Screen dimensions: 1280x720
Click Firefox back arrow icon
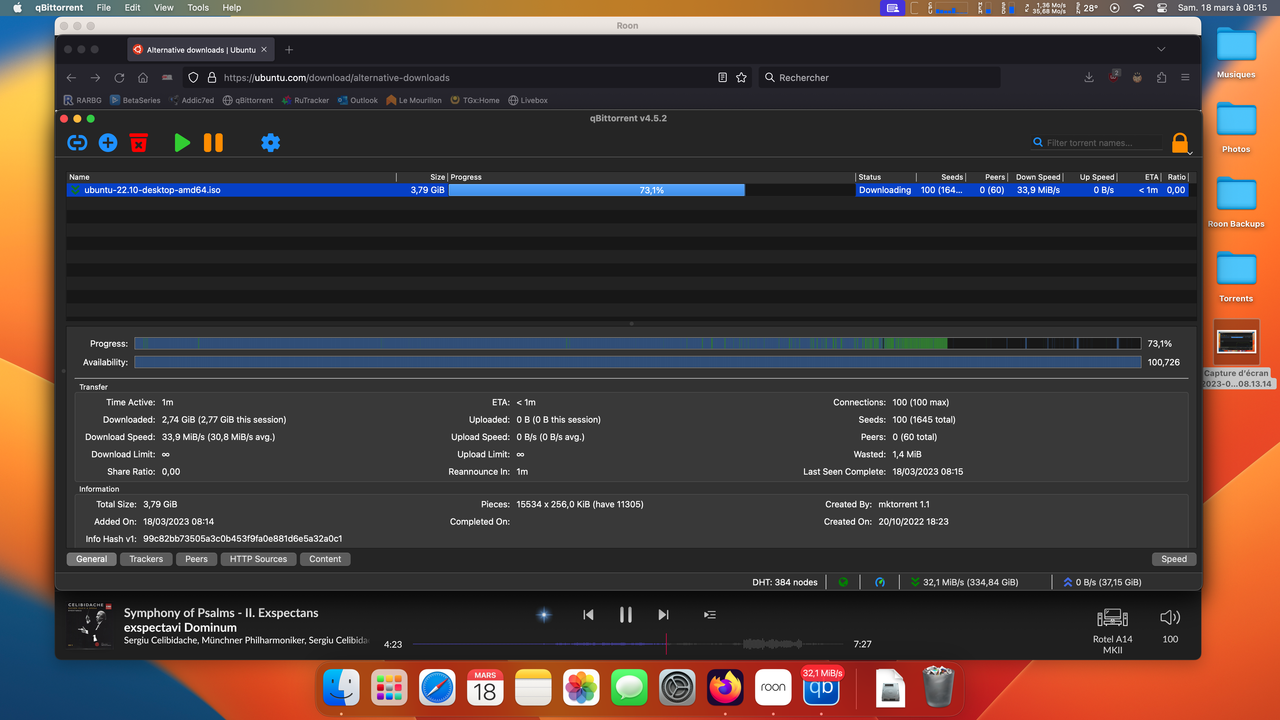pos(71,77)
